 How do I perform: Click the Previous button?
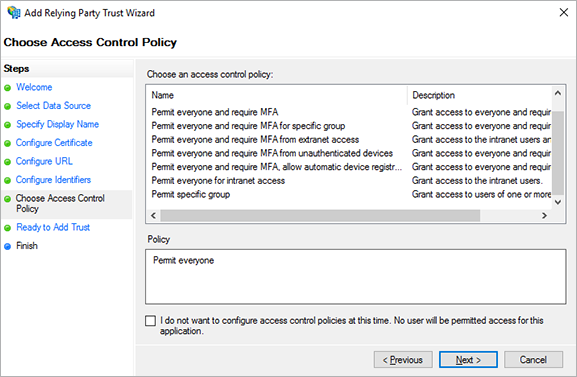click(403, 360)
